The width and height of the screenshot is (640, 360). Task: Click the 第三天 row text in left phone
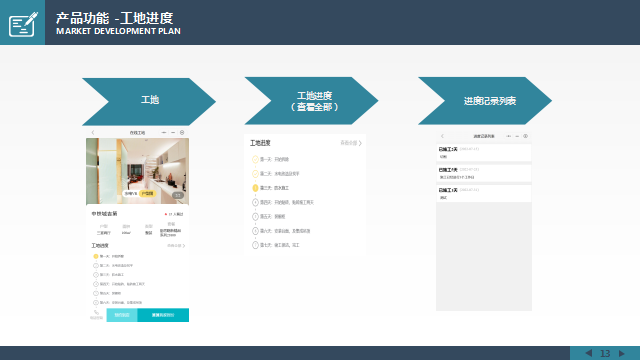111,275
